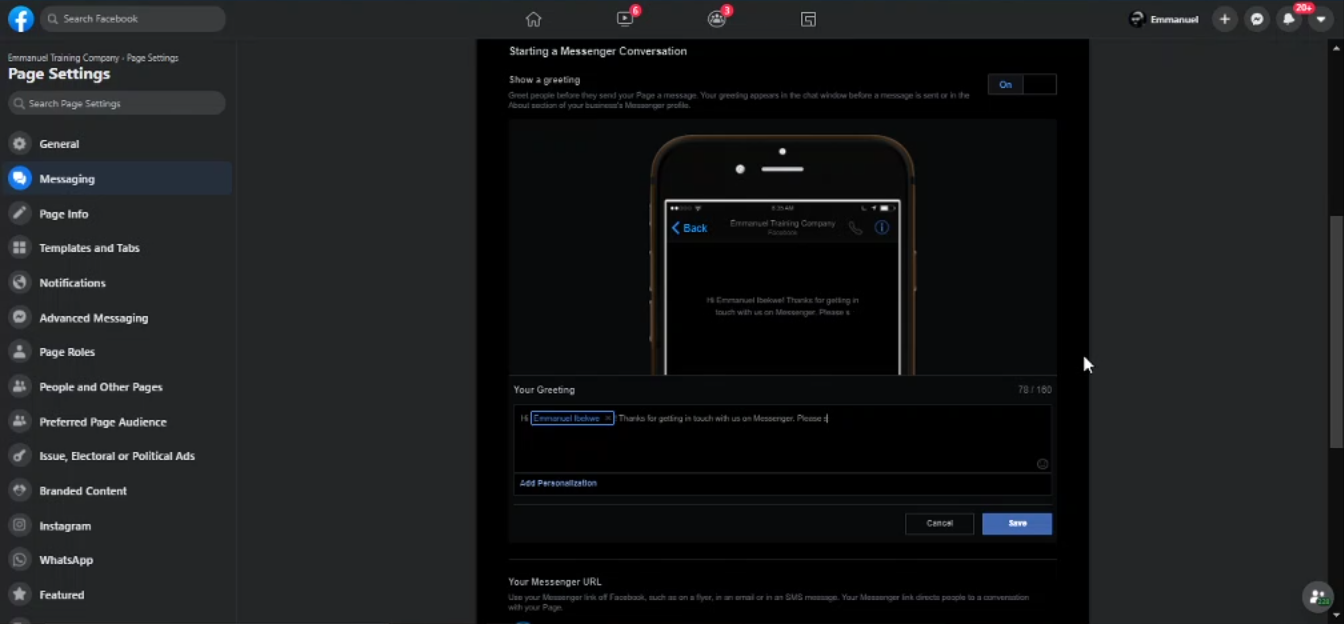This screenshot has width=1344, height=624.
Task: Open the notifications bell
Action: click(x=1289, y=19)
